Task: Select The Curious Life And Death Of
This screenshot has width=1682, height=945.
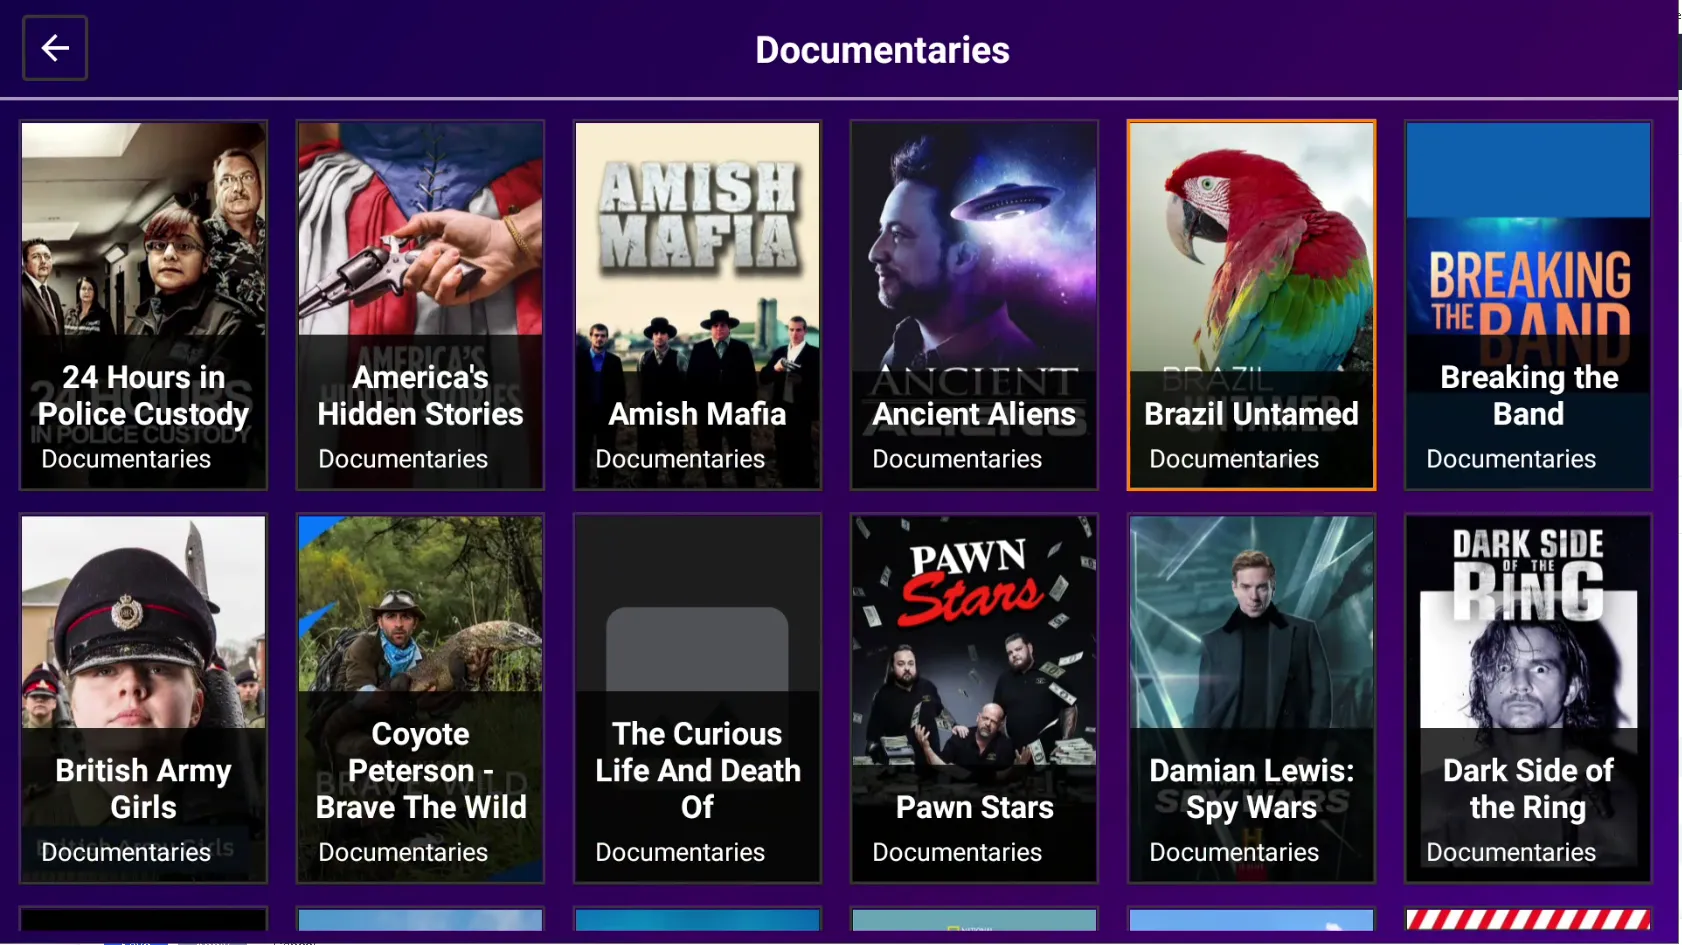Action: click(697, 698)
